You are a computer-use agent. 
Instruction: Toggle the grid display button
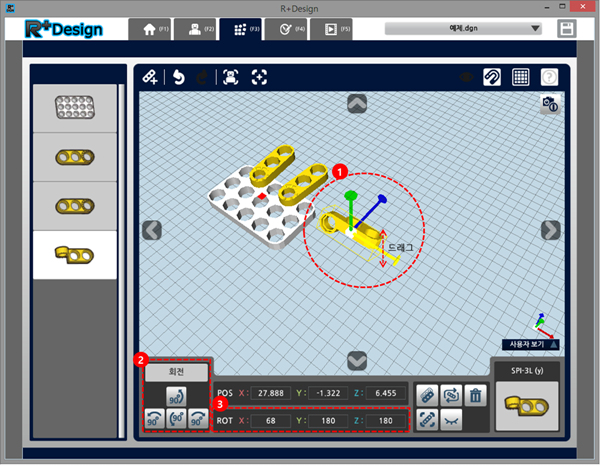521,76
